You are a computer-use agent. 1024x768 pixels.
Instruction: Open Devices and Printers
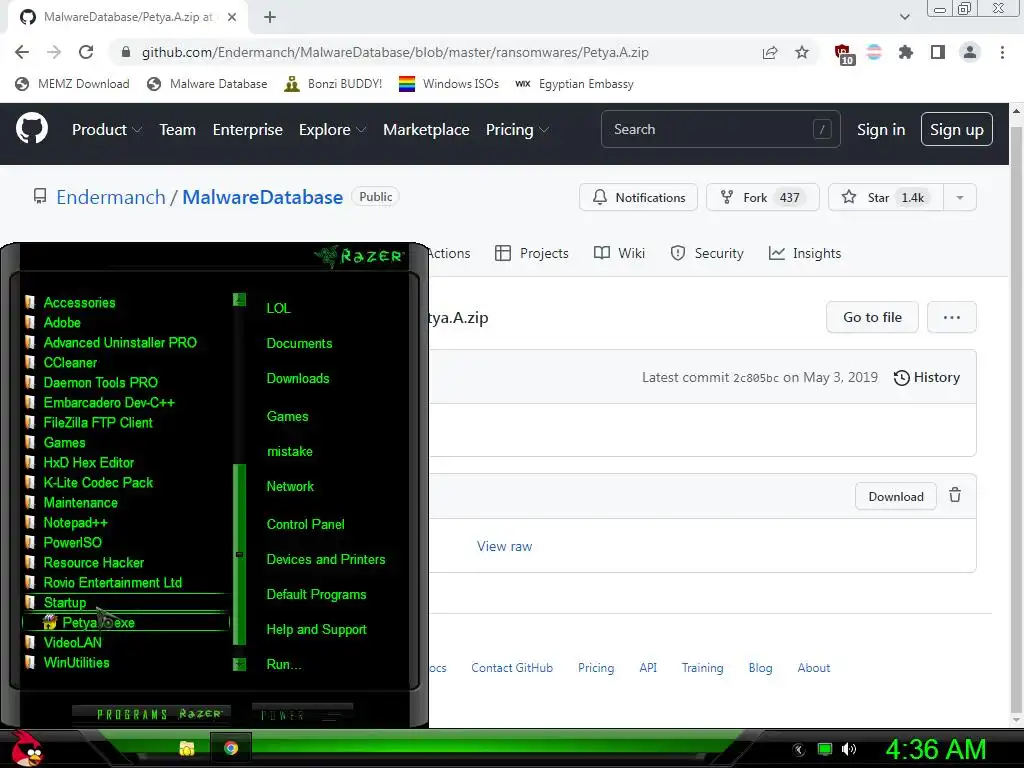[x=325, y=559]
